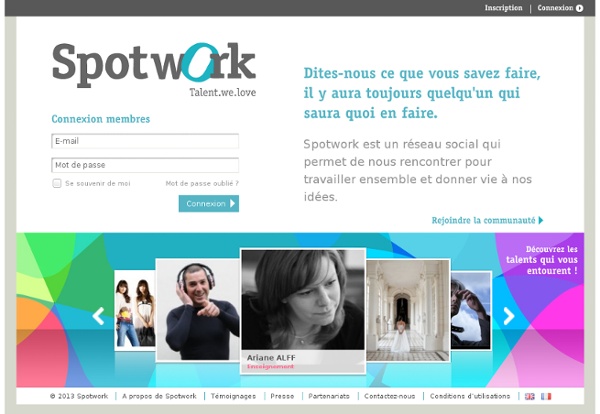Focus the E-mail input field
This screenshot has height=414, width=600.
(145, 141)
